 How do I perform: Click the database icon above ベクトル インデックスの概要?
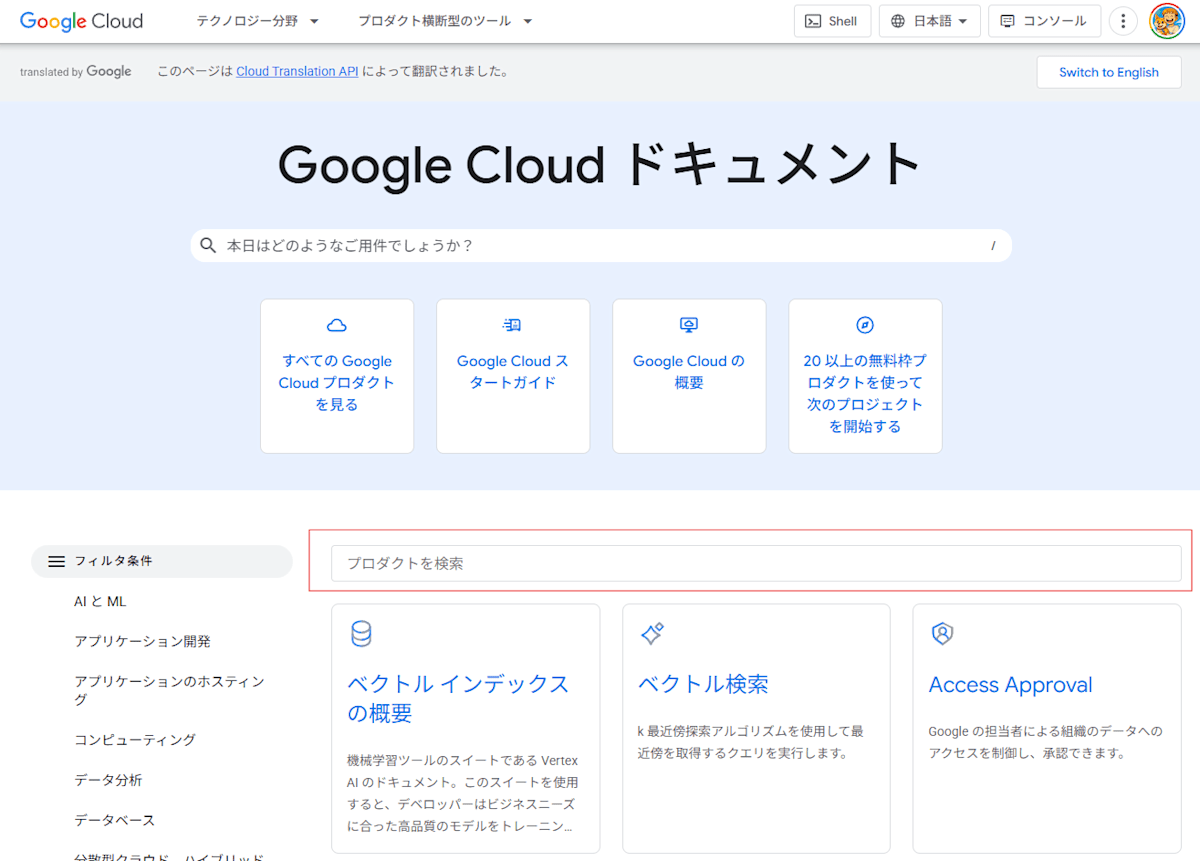pyautogui.click(x=361, y=633)
